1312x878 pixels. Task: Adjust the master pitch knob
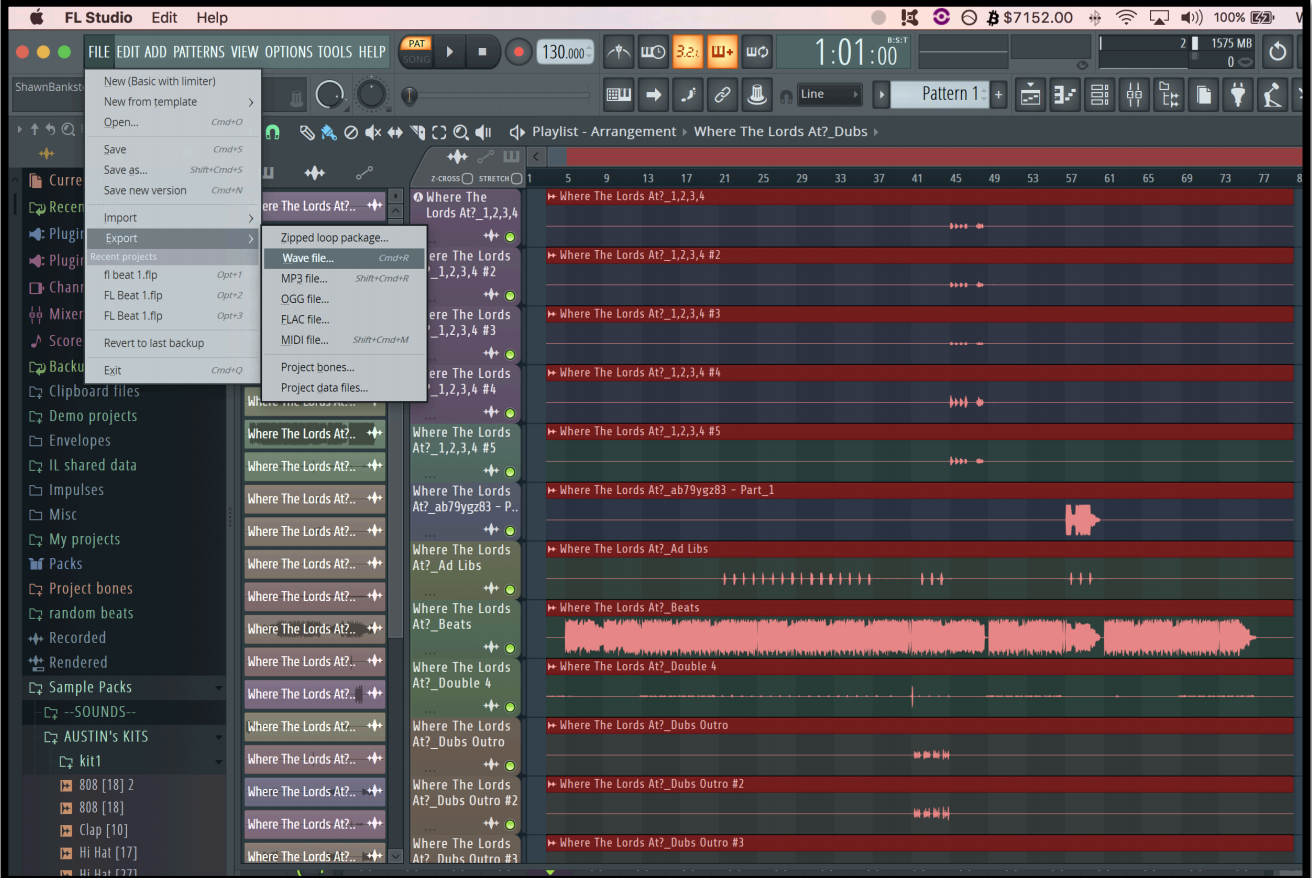pyautogui.click(x=371, y=95)
